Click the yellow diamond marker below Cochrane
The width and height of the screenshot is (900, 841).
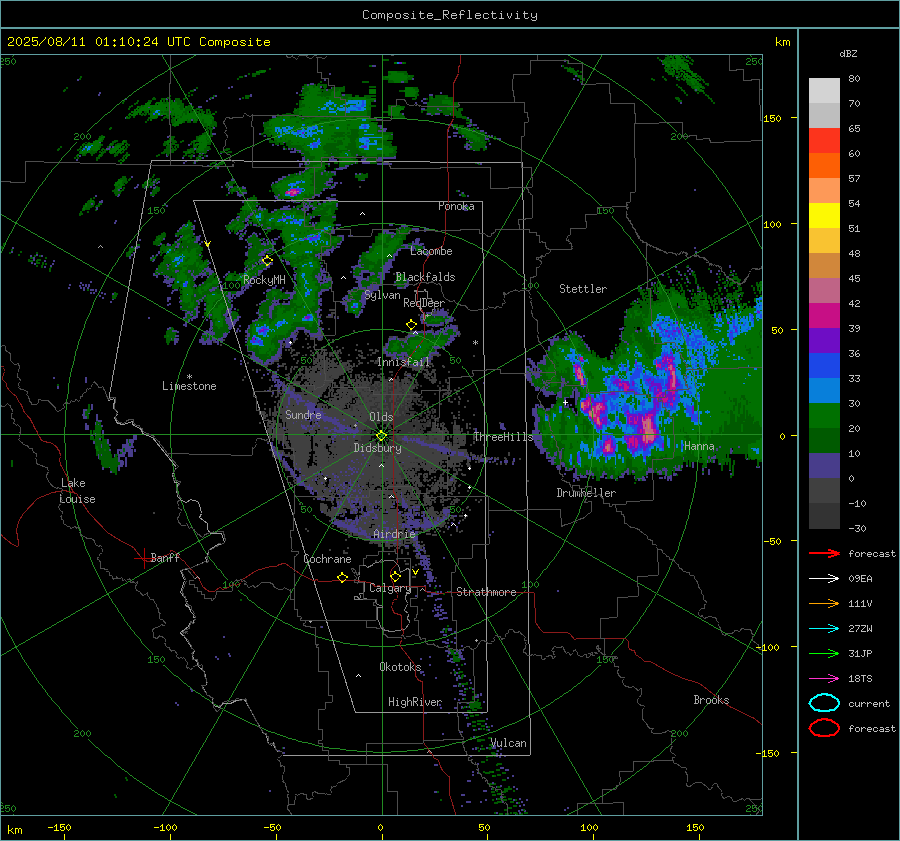coord(342,577)
